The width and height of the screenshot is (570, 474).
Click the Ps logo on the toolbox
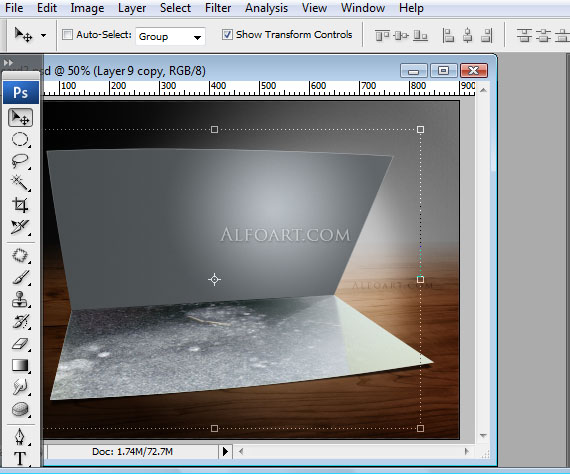point(21,92)
